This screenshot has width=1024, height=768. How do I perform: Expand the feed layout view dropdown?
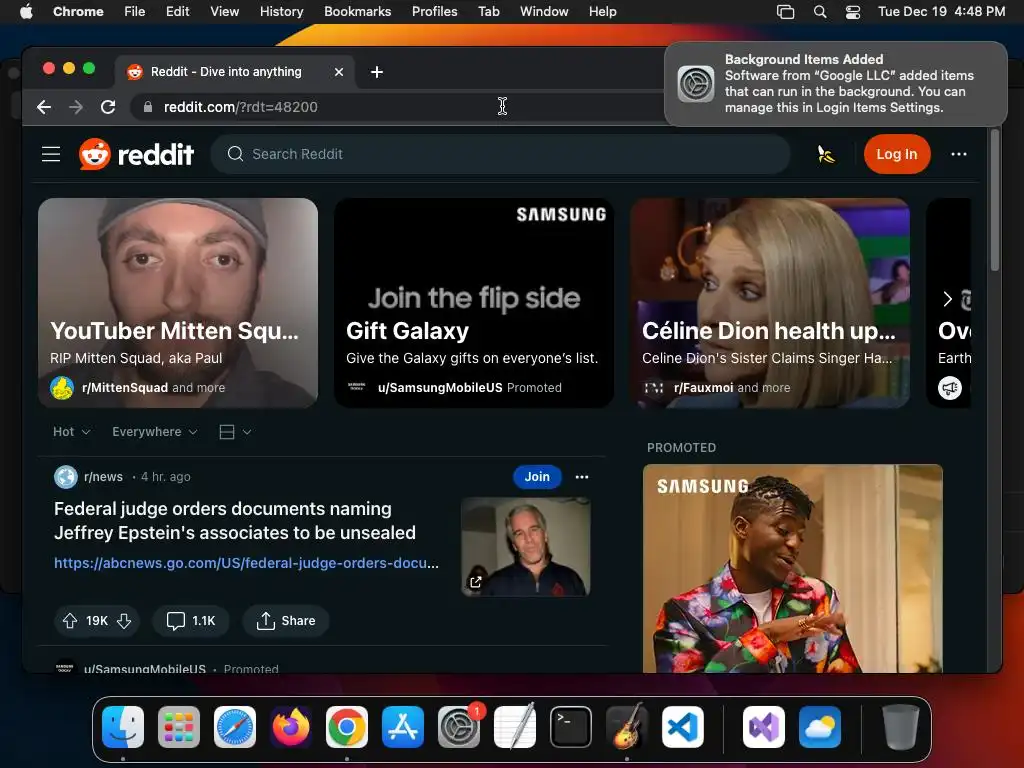pos(235,432)
